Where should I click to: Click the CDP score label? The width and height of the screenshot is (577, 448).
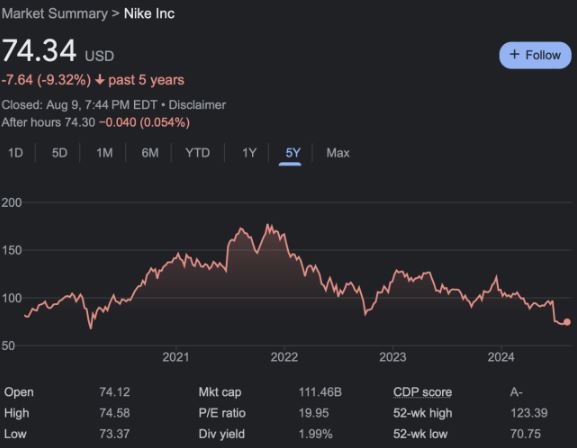point(422,392)
